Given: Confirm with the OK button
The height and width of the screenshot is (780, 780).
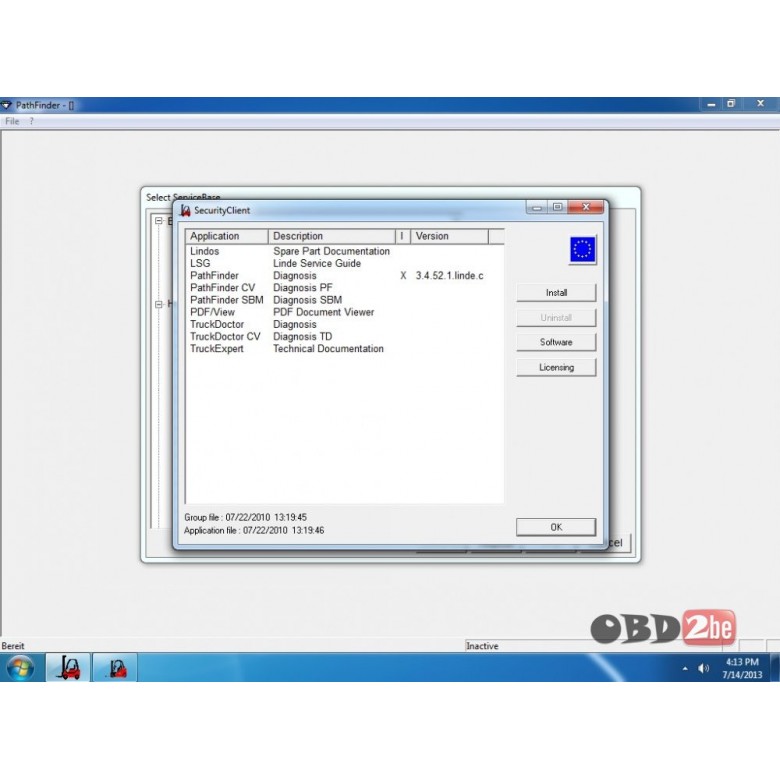Looking at the screenshot, I should 556,527.
